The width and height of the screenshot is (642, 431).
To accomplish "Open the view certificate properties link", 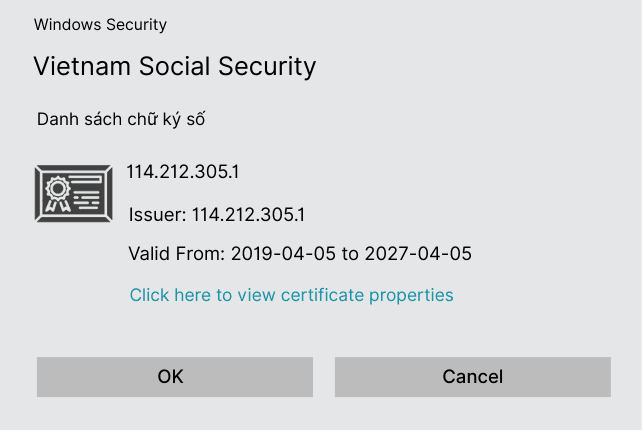I will click(292, 295).
